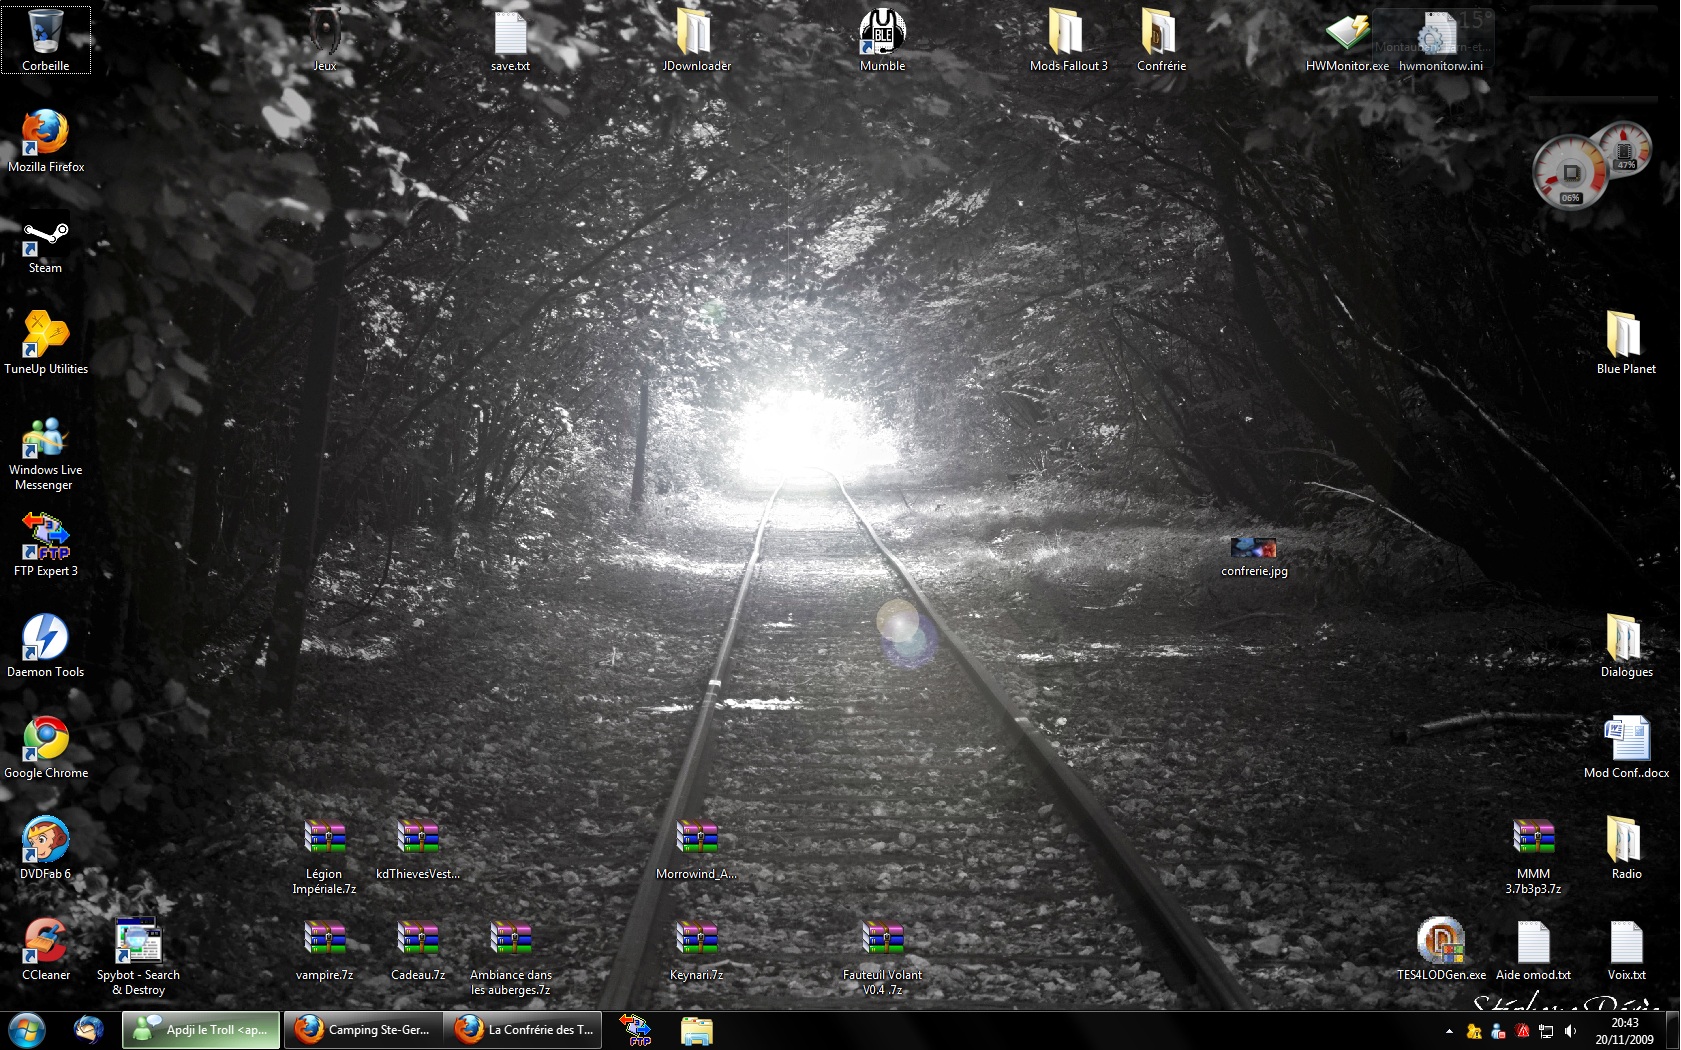Click the yellow Messenger warning tray icon
Viewport: 1681px width, 1050px height.
click(1474, 1031)
